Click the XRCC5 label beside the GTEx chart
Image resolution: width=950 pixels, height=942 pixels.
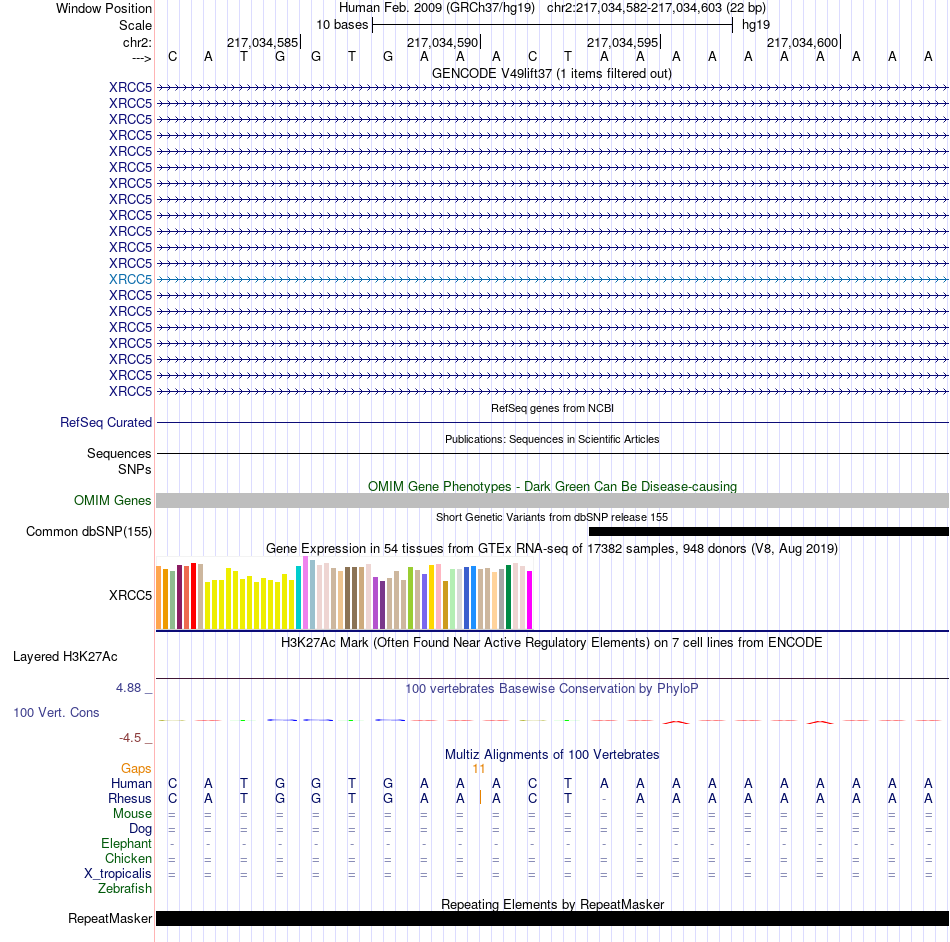pos(130,595)
